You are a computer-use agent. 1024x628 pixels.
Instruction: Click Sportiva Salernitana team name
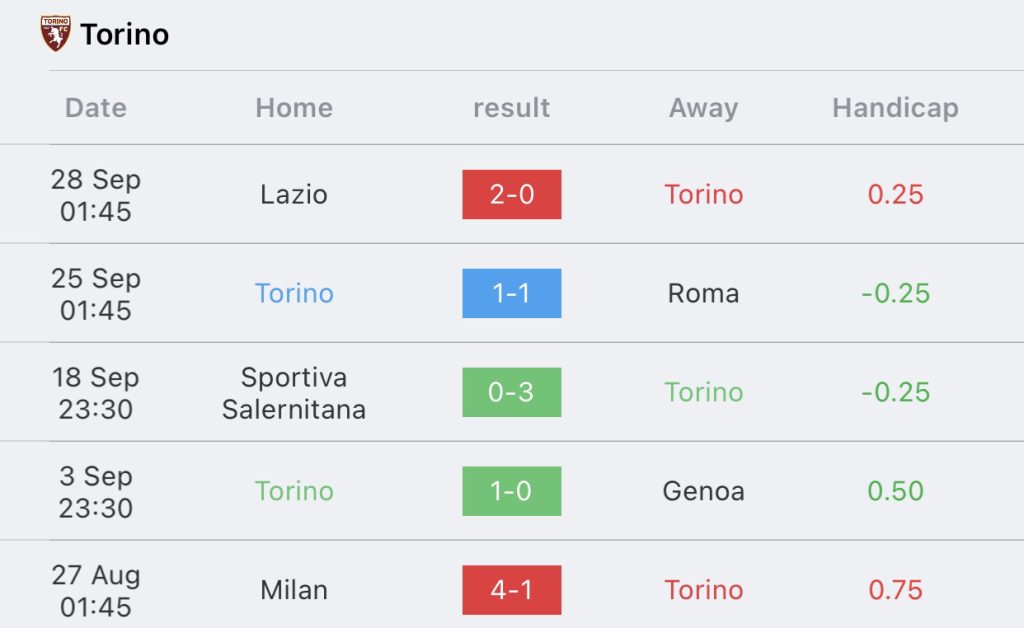294,393
